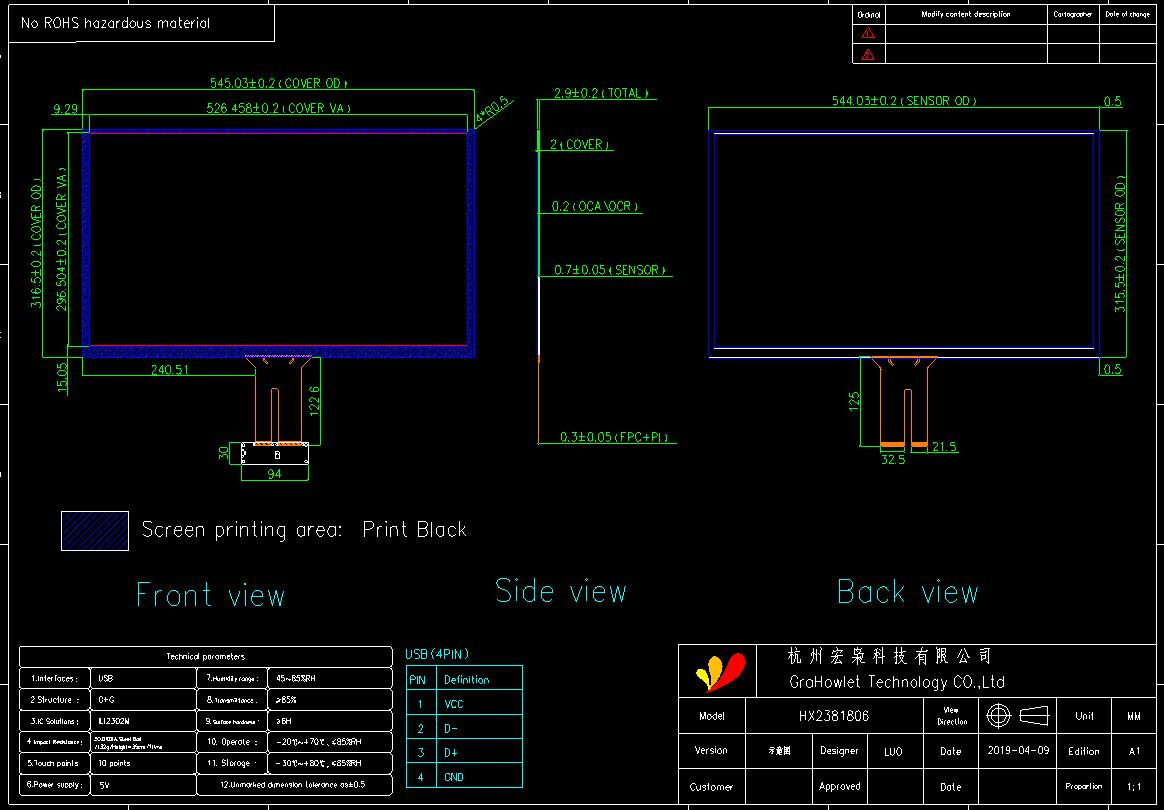The width and height of the screenshot is (1164, 810).
Task: Select the '0.7±0.05 (SENSOR)' thickness label
Action: 609,270
